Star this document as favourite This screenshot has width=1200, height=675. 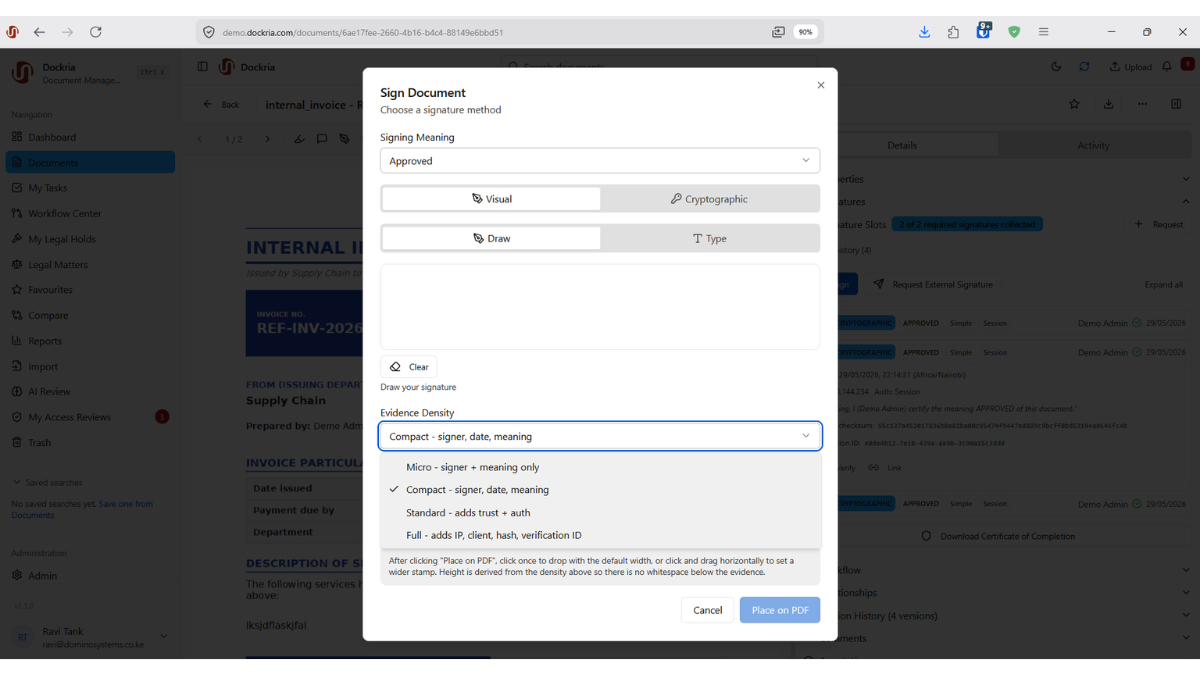pos(1074,104)
